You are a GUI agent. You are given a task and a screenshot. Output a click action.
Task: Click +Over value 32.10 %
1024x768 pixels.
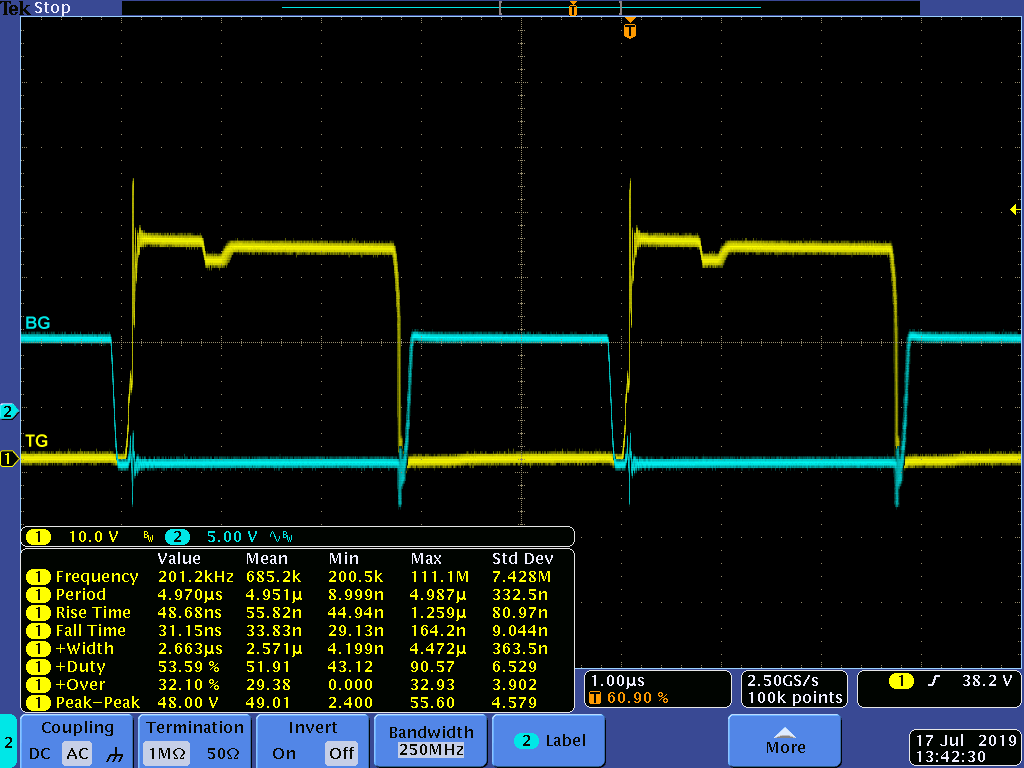coord(189,685)
